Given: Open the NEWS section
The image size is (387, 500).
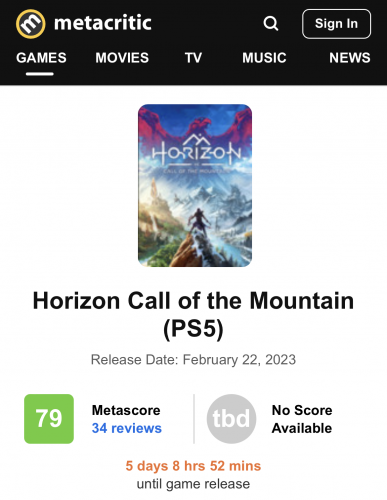Looking at the screenshot, I should (x=350, y=58).
